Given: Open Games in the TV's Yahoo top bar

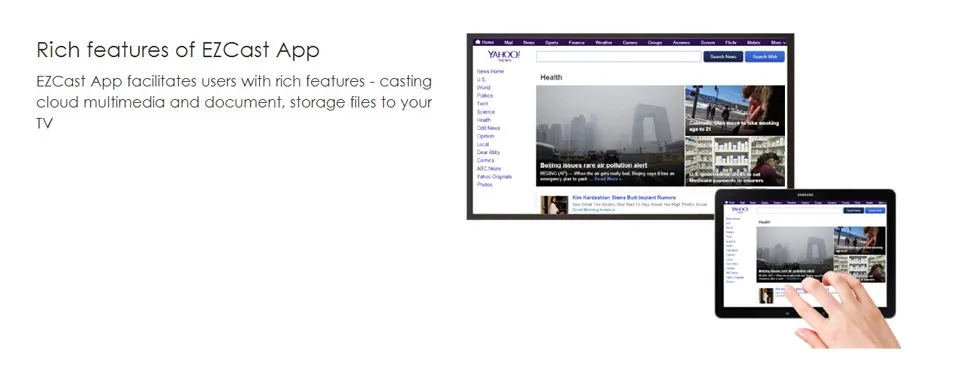Looking at the screenshot, I should click(x=629, y=43).
